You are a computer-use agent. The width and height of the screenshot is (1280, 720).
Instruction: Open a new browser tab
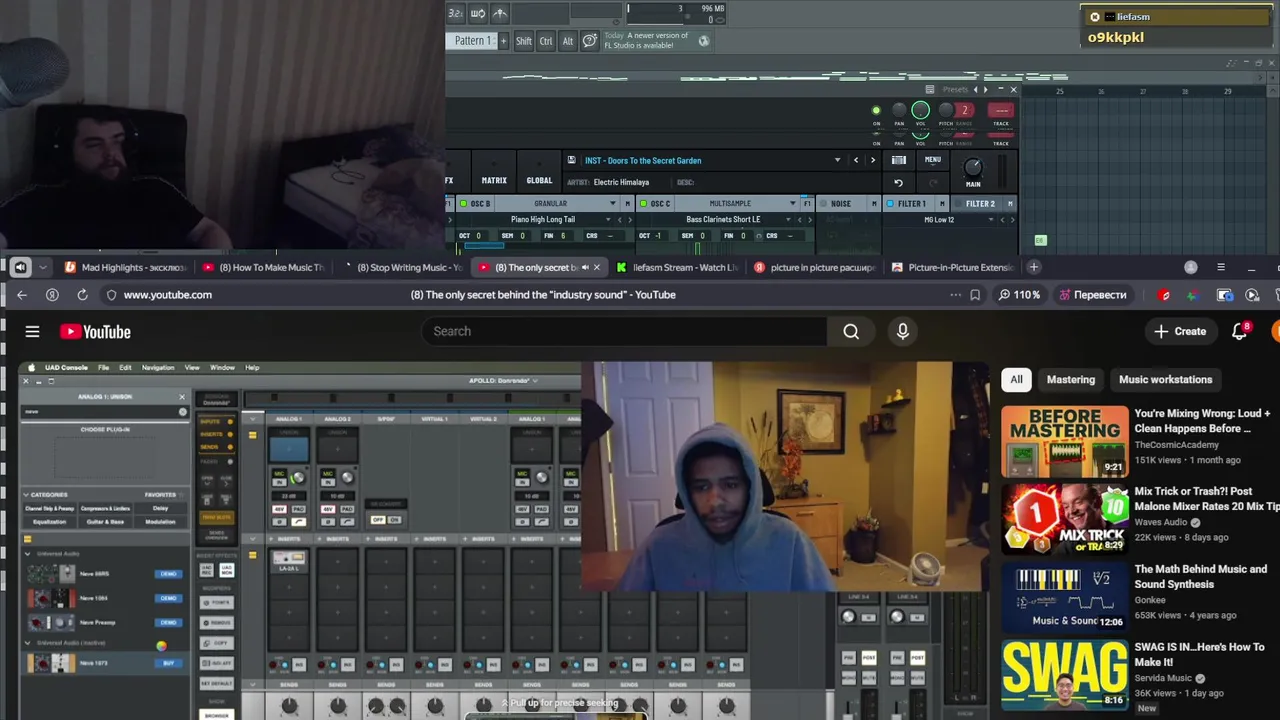[1035, 267]
